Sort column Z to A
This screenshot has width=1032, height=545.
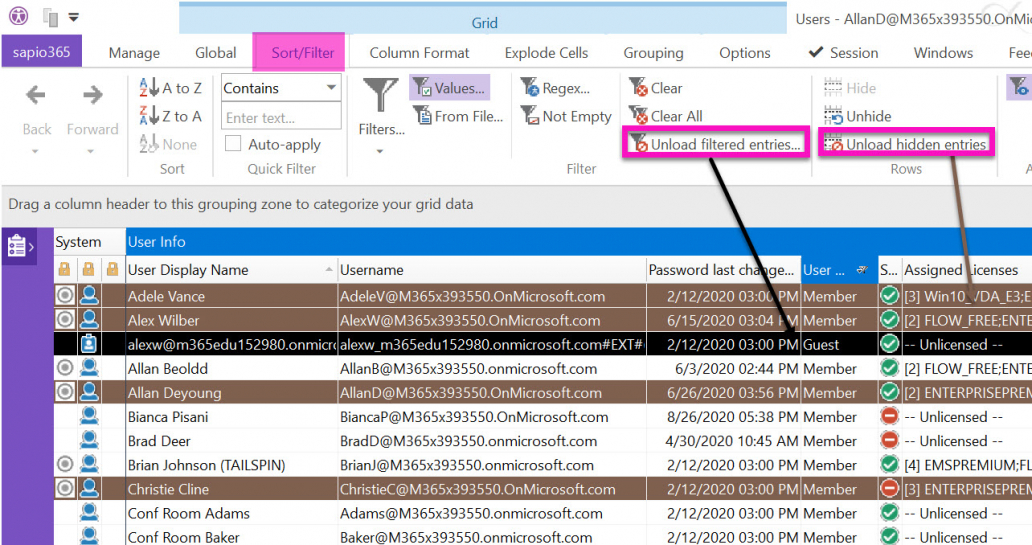click(170, 116)
